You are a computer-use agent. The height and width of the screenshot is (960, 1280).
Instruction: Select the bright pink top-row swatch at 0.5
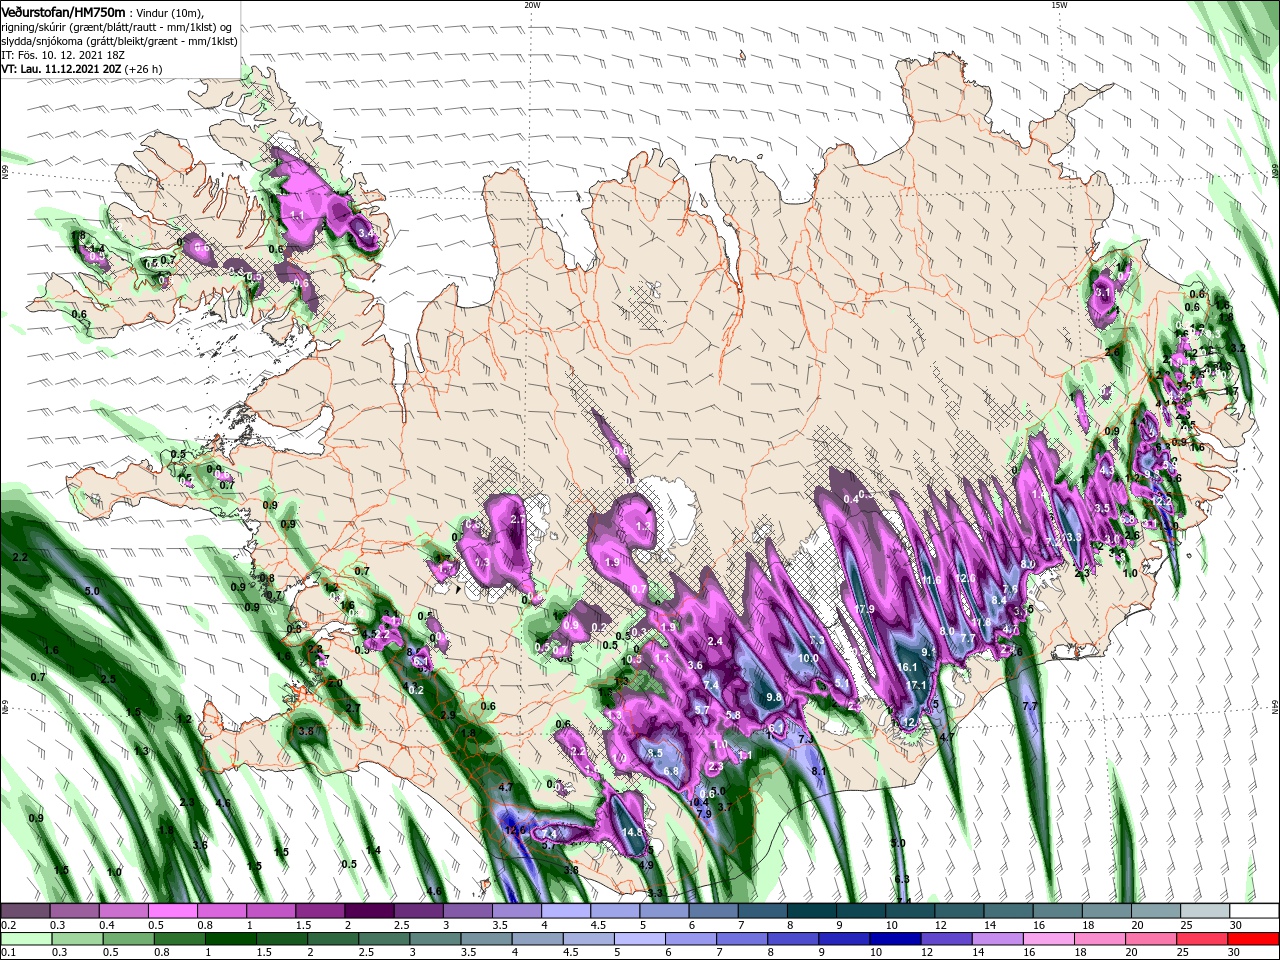point(172,910)
